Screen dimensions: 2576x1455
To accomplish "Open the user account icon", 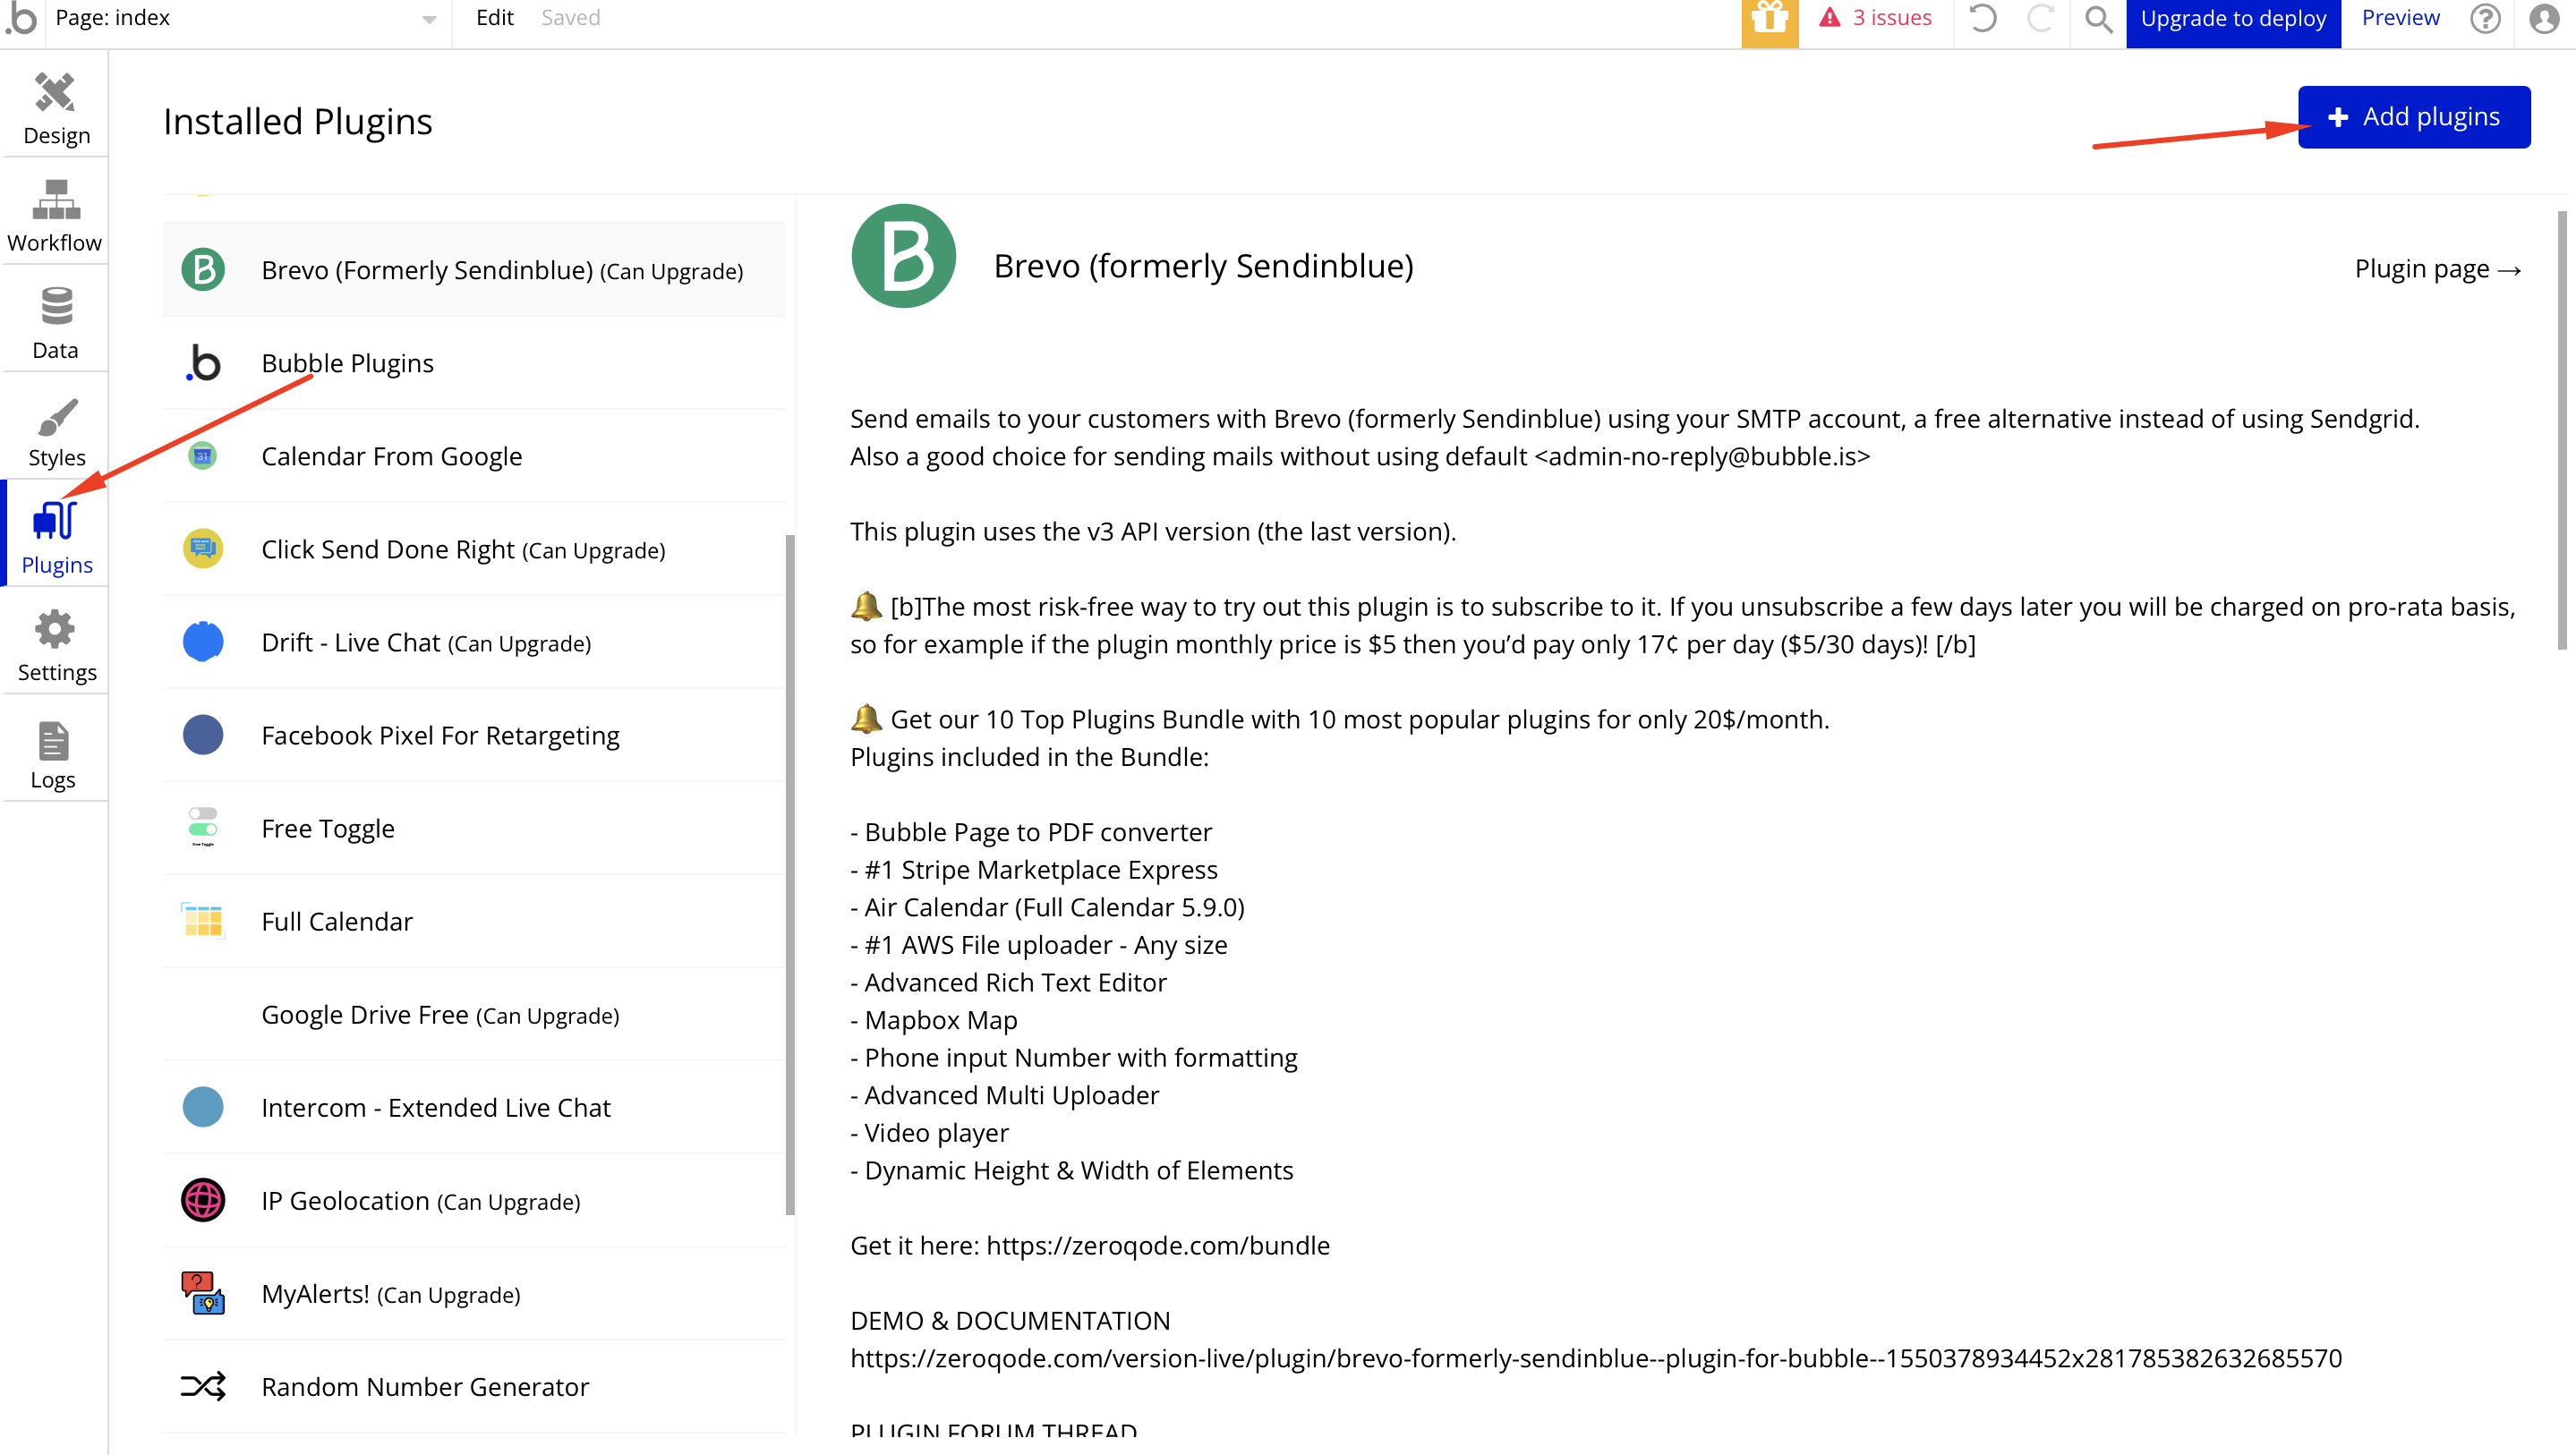I will click(x=2543, y=18).
